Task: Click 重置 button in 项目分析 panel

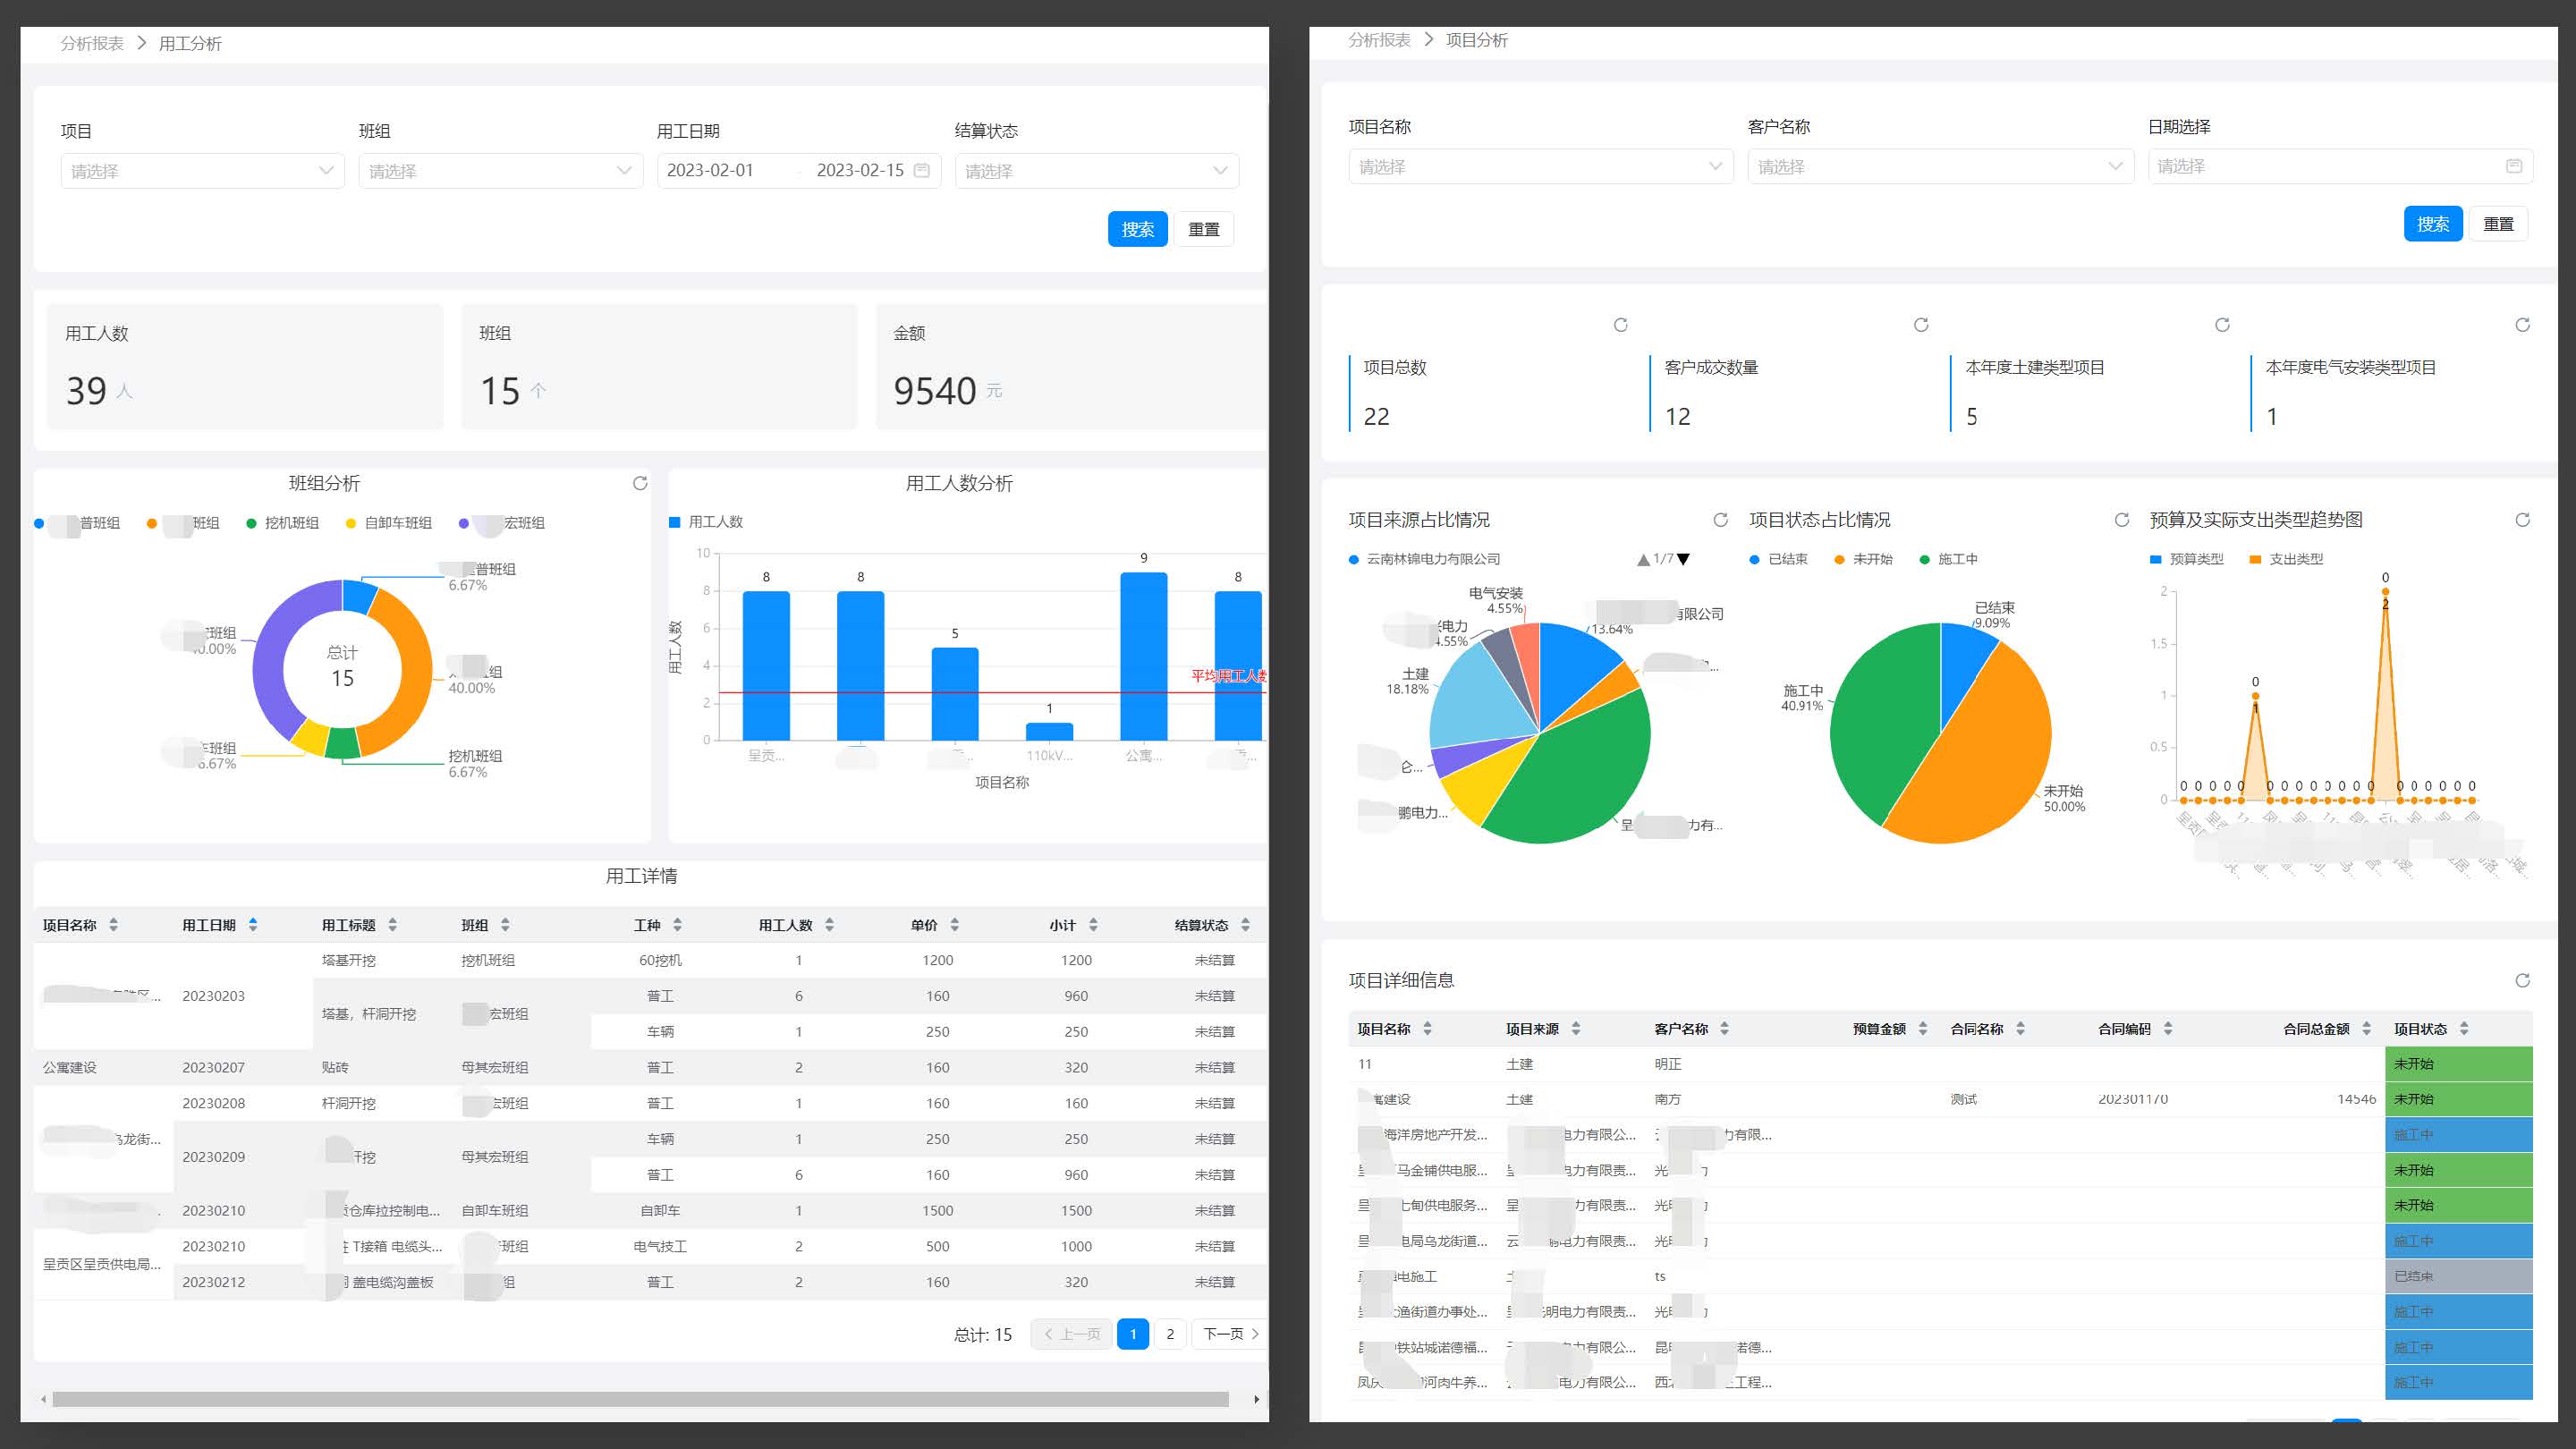Action: point(2497,224)
